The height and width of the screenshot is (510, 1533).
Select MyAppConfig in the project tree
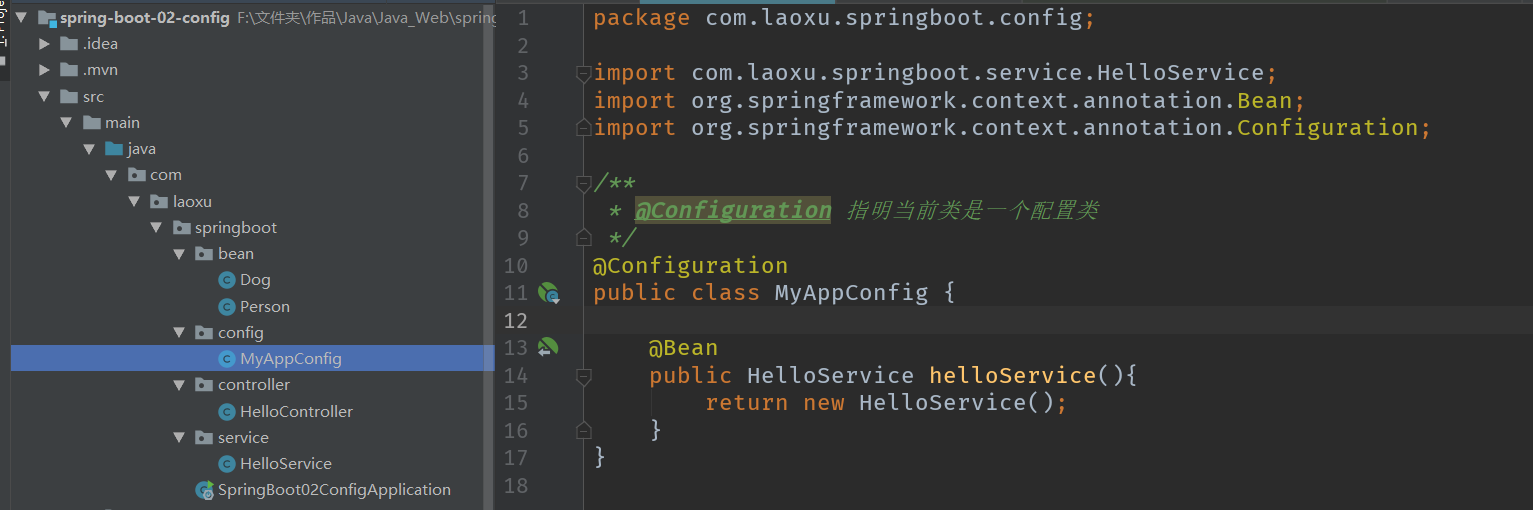click(x=253, y=358)
